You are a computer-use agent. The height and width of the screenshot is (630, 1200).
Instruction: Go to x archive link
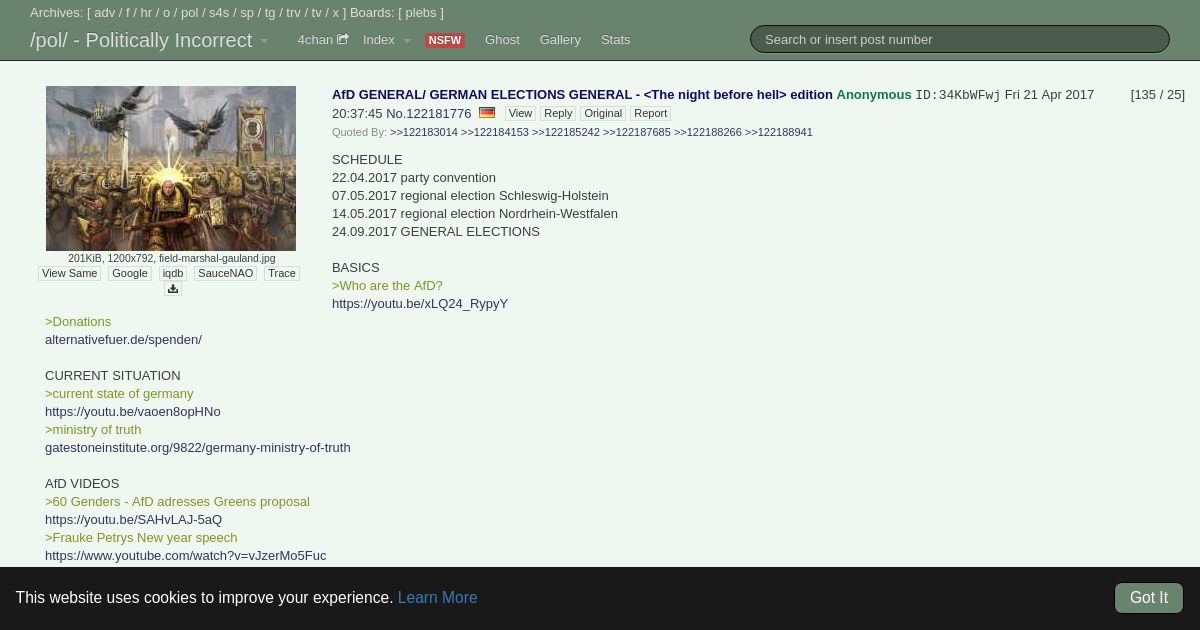(x=335, y=13)
